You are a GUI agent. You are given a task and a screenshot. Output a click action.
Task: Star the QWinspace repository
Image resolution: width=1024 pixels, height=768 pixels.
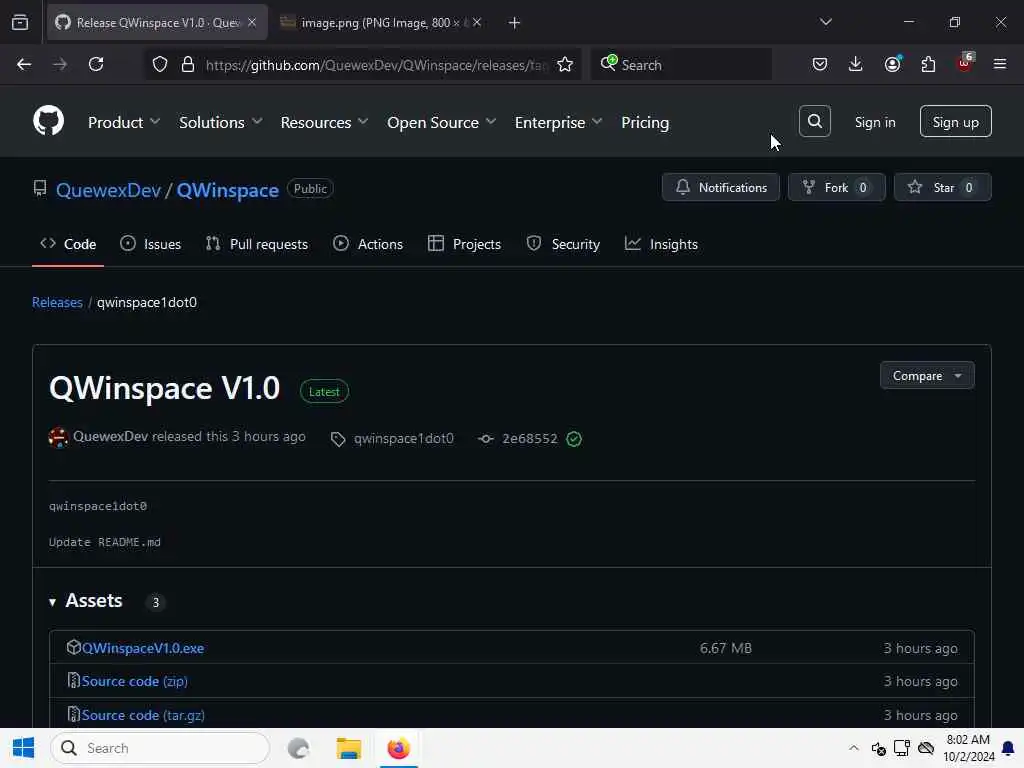click(942, 187)
